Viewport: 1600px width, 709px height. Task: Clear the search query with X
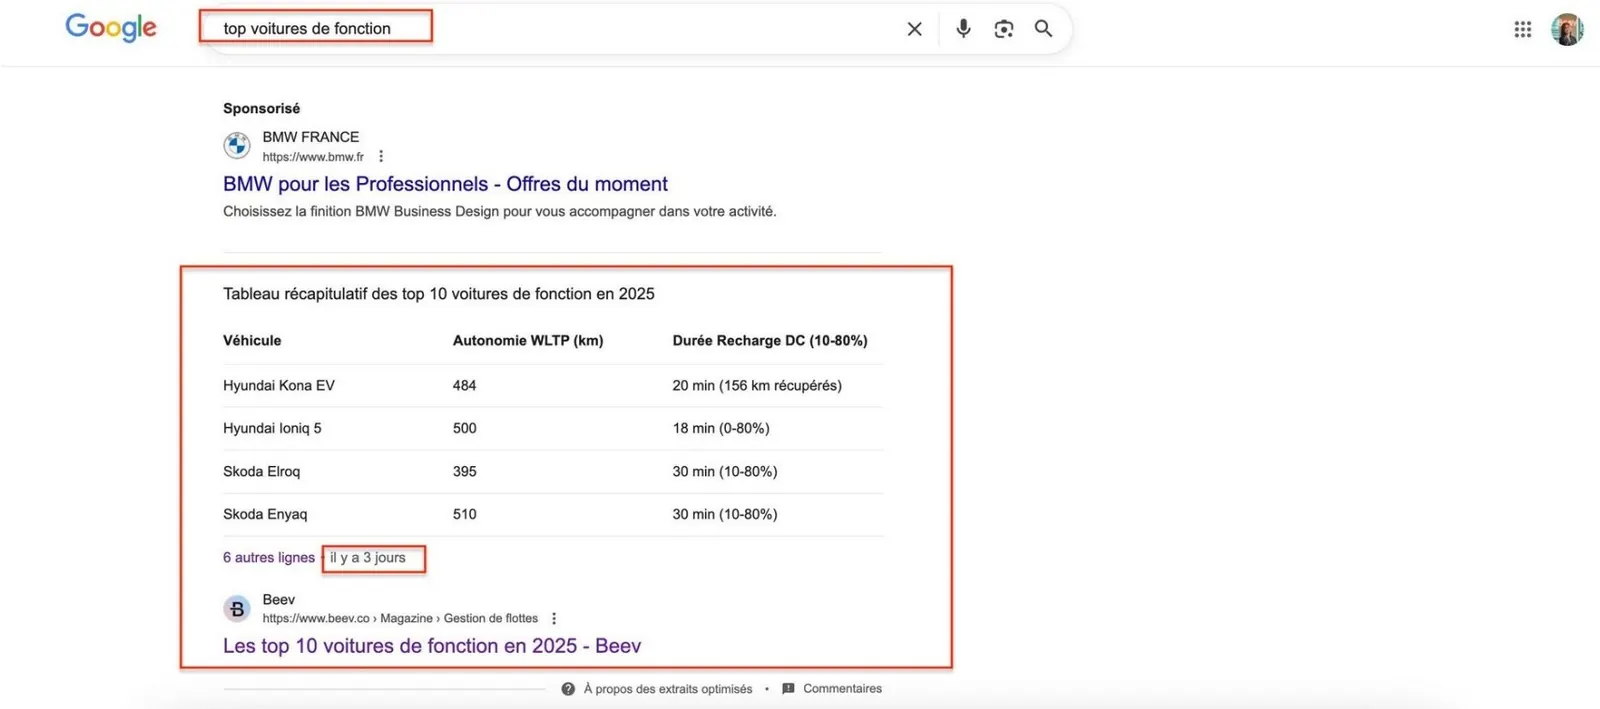tap(914, 29)
